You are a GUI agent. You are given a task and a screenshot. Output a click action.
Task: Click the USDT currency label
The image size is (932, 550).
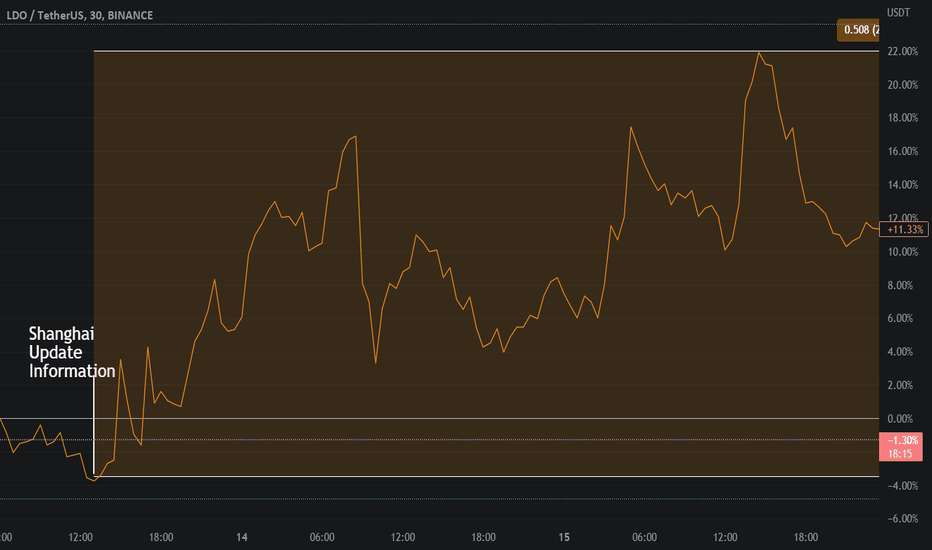[898, 12]
